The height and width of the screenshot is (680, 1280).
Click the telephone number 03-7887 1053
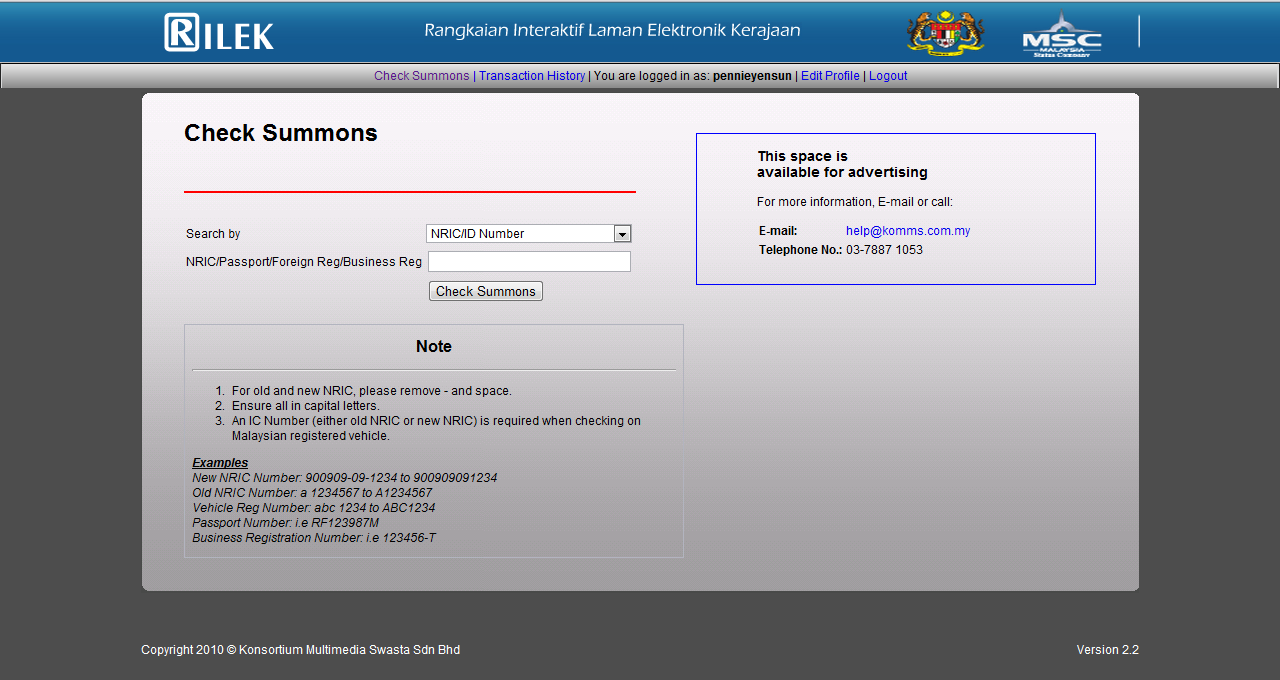[884, 250]
